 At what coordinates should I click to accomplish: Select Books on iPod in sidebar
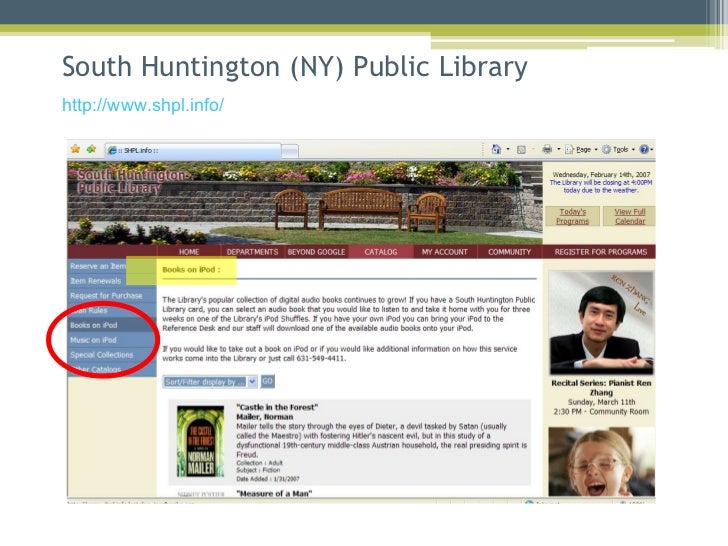point(112,325)
